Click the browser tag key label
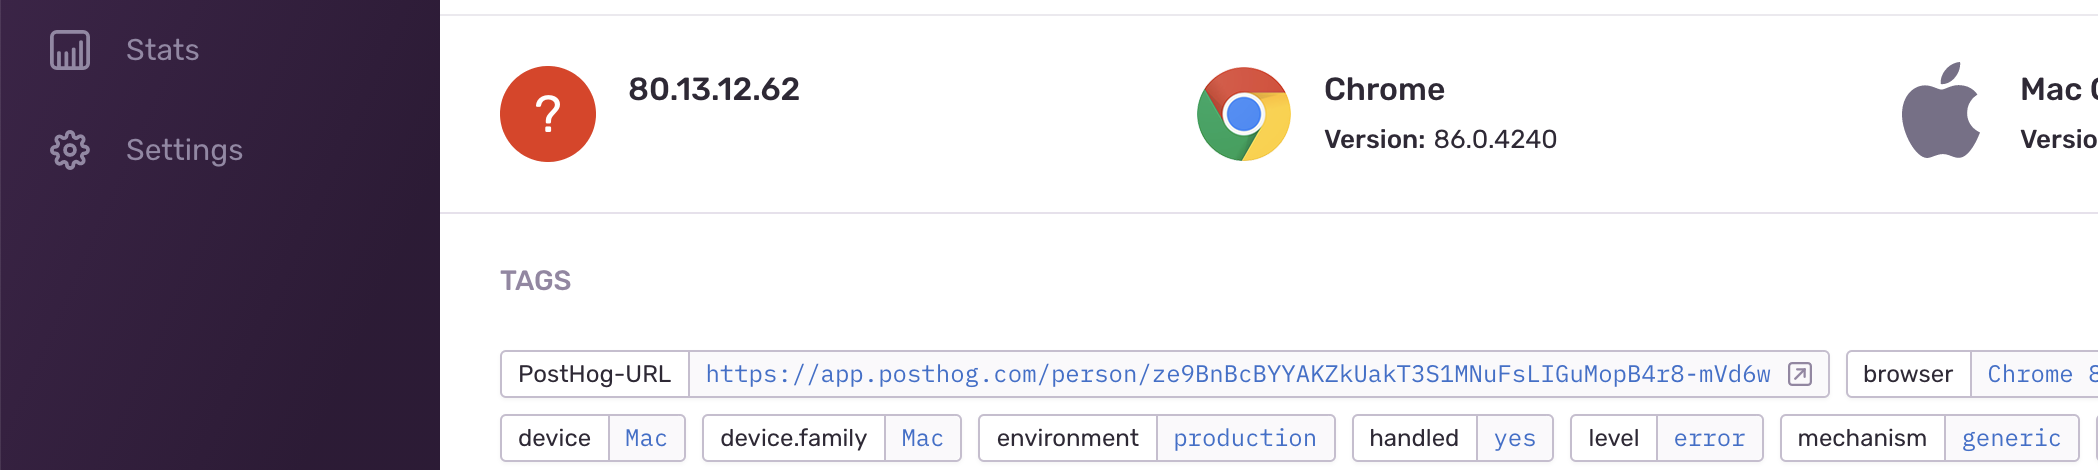 pyautogui.click(x=1907, y=374)
